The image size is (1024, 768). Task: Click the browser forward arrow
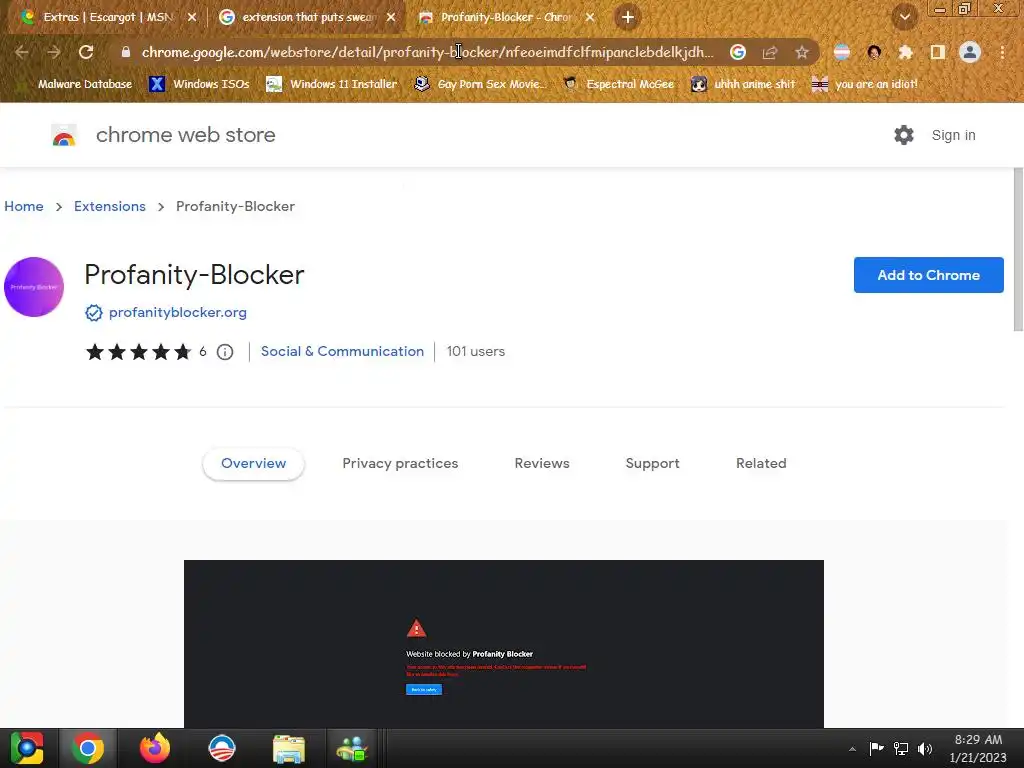pos(54,52)
